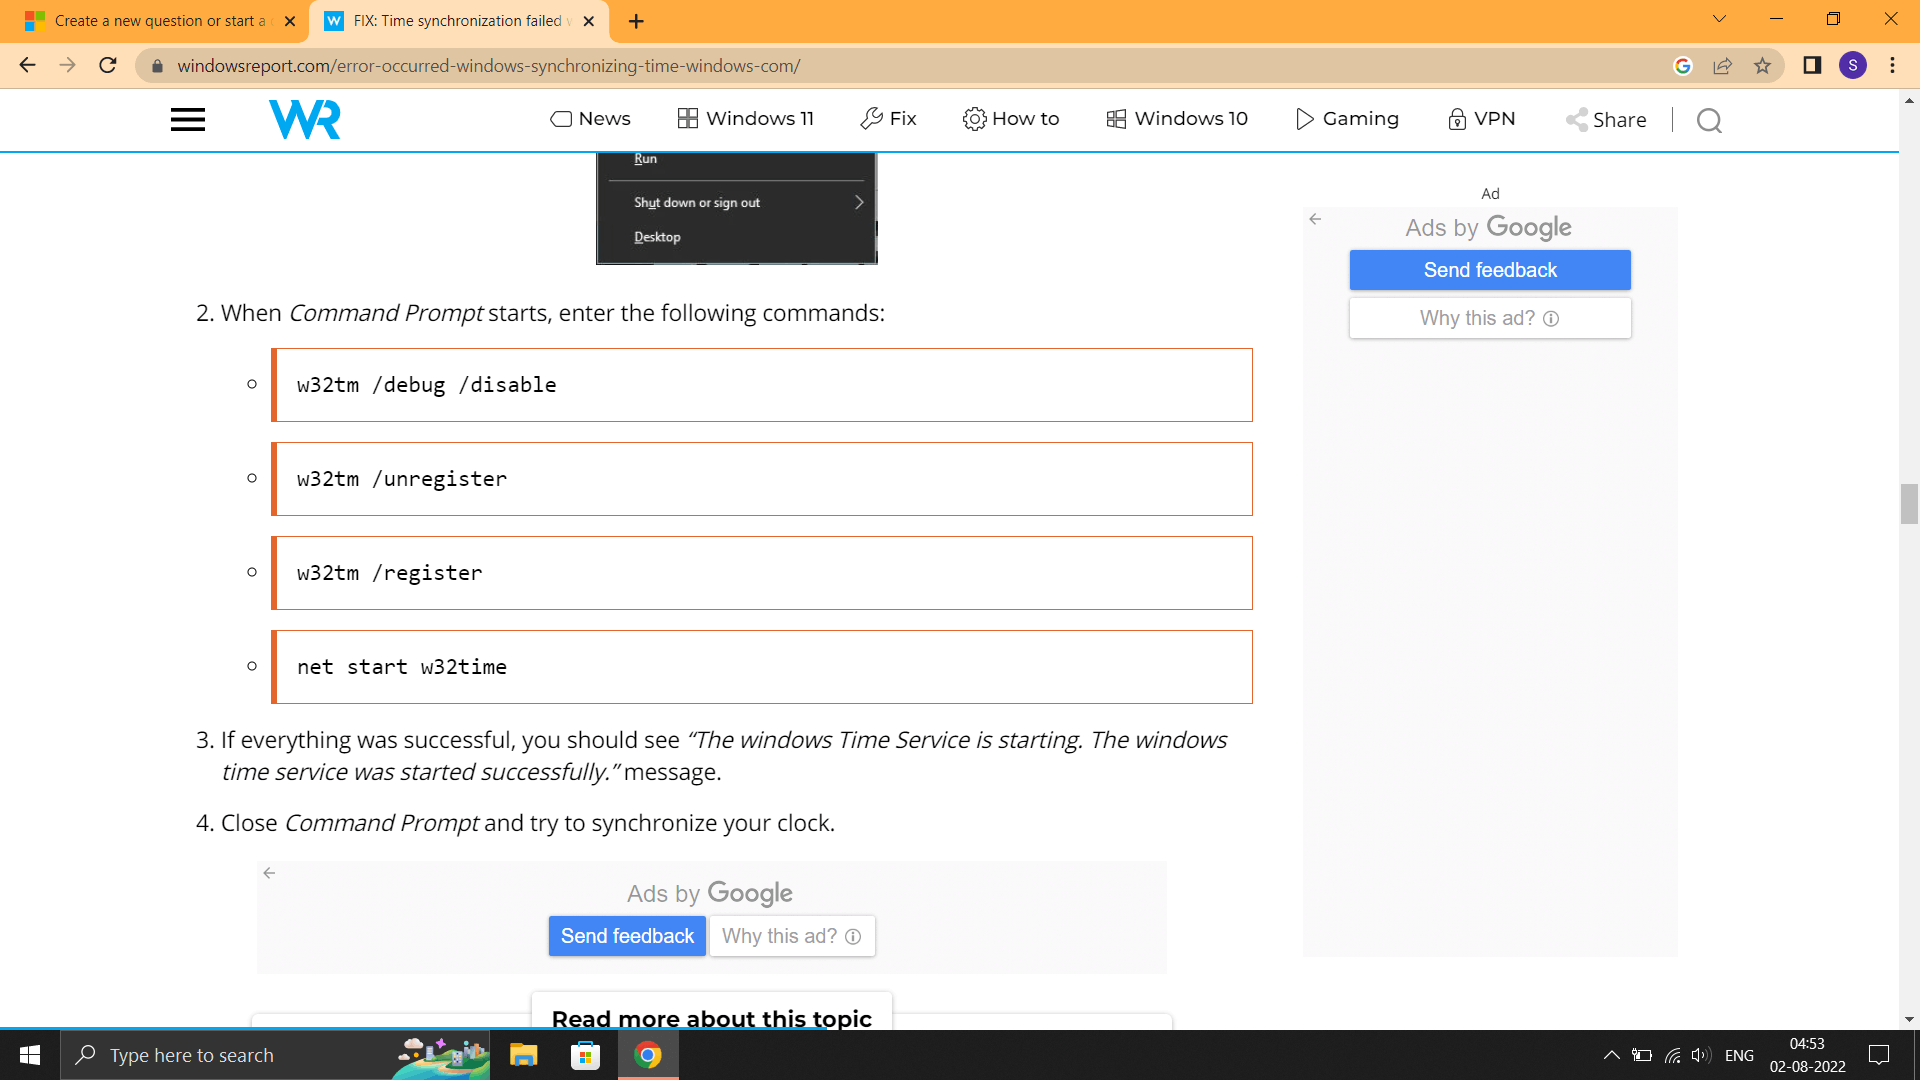1920x1080 pixels.
Task: Open File Explorer from taskbar
Action: [523, 1055]
